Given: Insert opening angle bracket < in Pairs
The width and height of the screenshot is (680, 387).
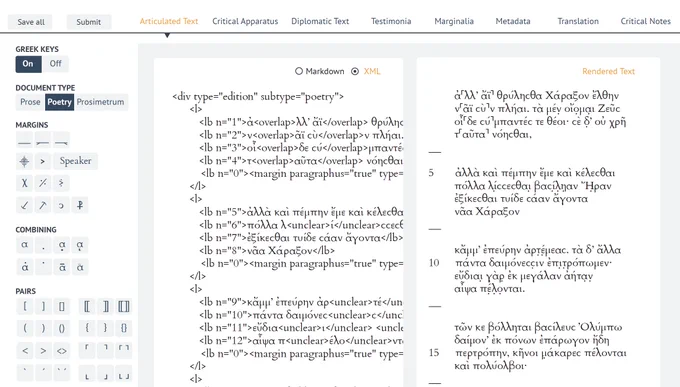Looking at the screenshot, I should coord(25,351).
